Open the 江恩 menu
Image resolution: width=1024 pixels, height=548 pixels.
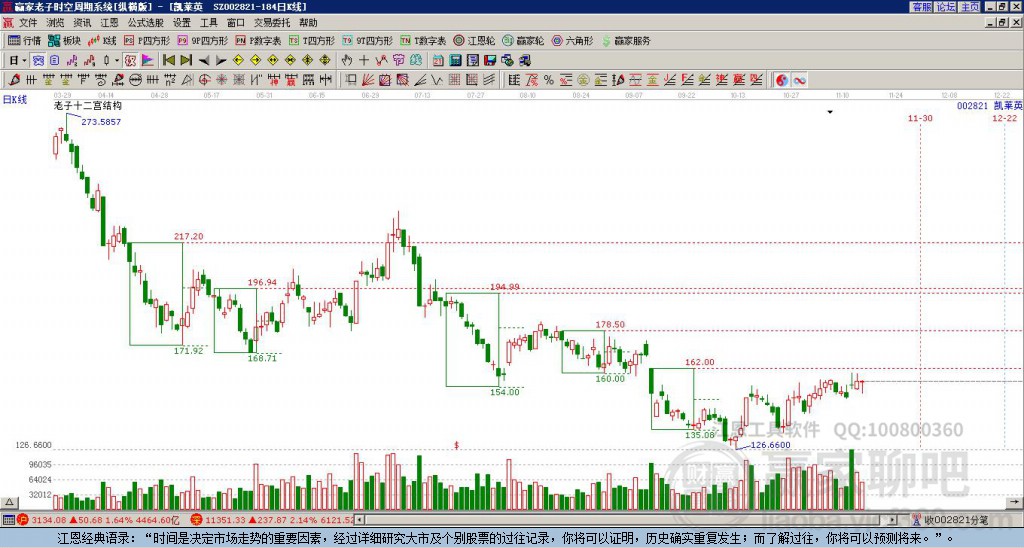tap(109, 23)
